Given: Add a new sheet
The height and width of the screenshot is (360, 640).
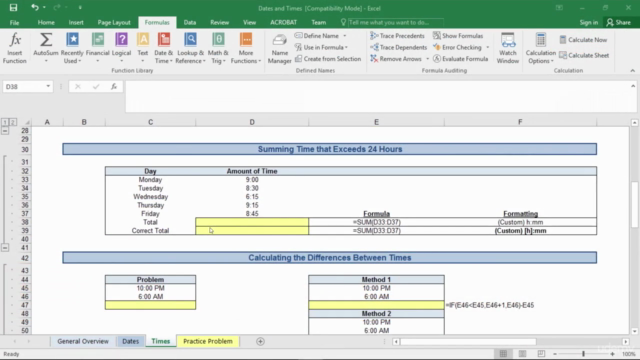Looking at the screenshot, I should tap(260, 341).
